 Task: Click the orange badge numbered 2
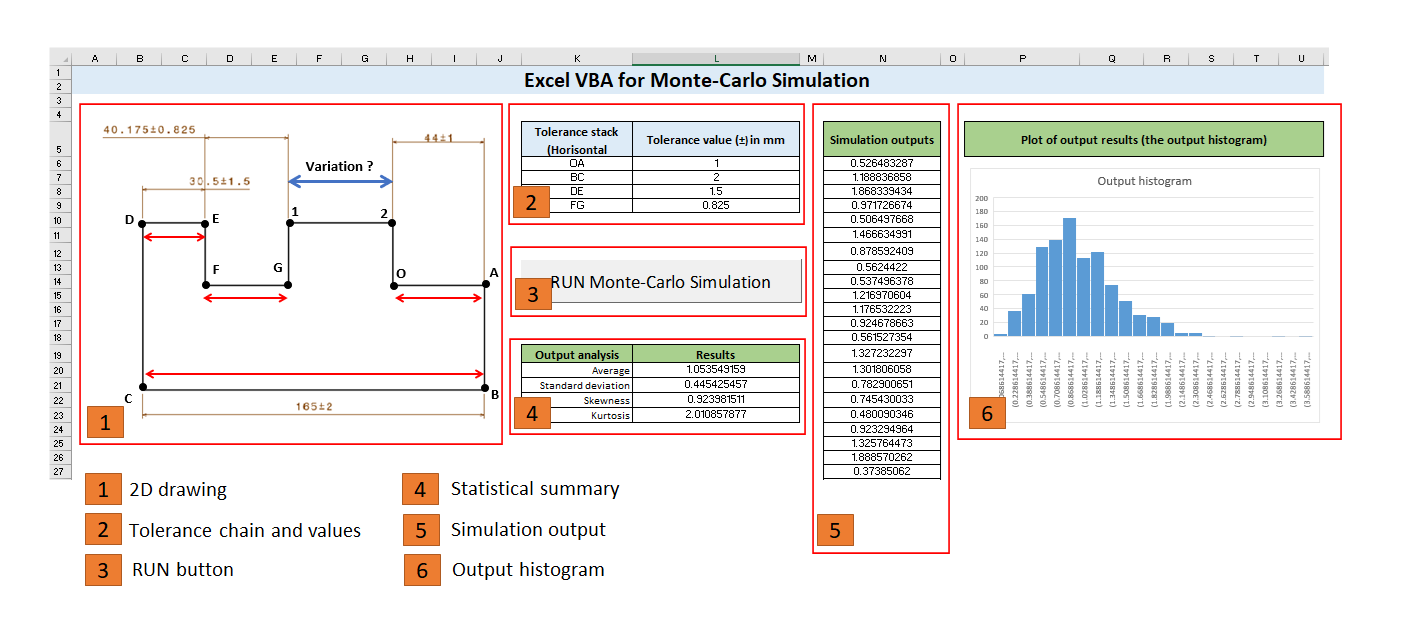pyautogui.click(x=533, y=200)
